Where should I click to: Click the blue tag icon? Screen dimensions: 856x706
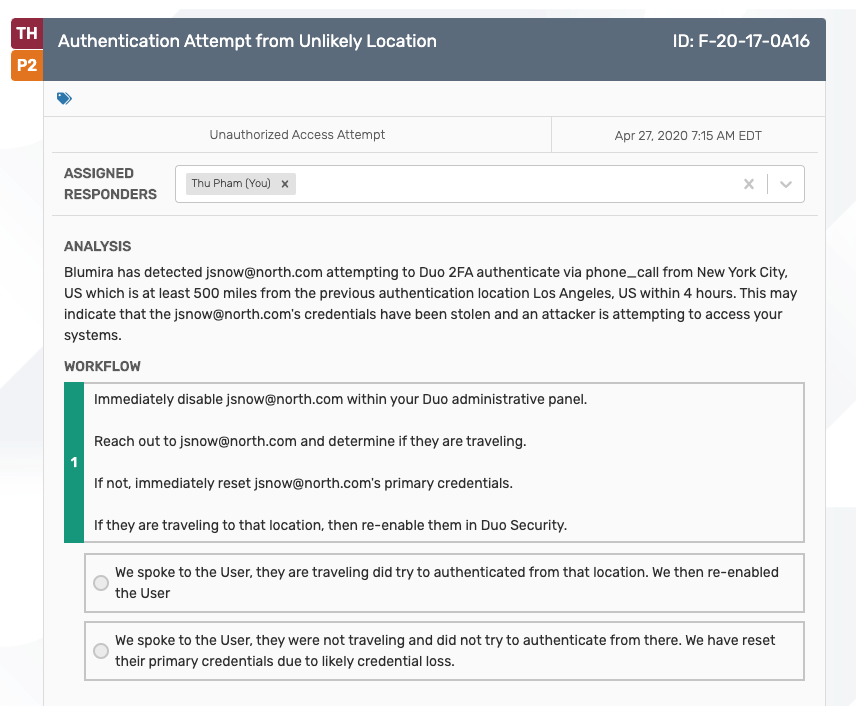65,98
